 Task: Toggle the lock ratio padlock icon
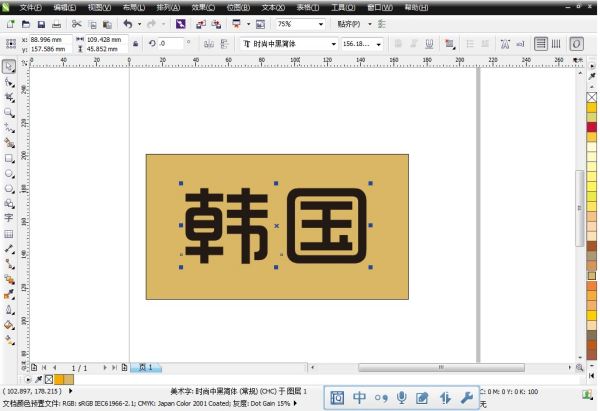click(x=135, y=44)
